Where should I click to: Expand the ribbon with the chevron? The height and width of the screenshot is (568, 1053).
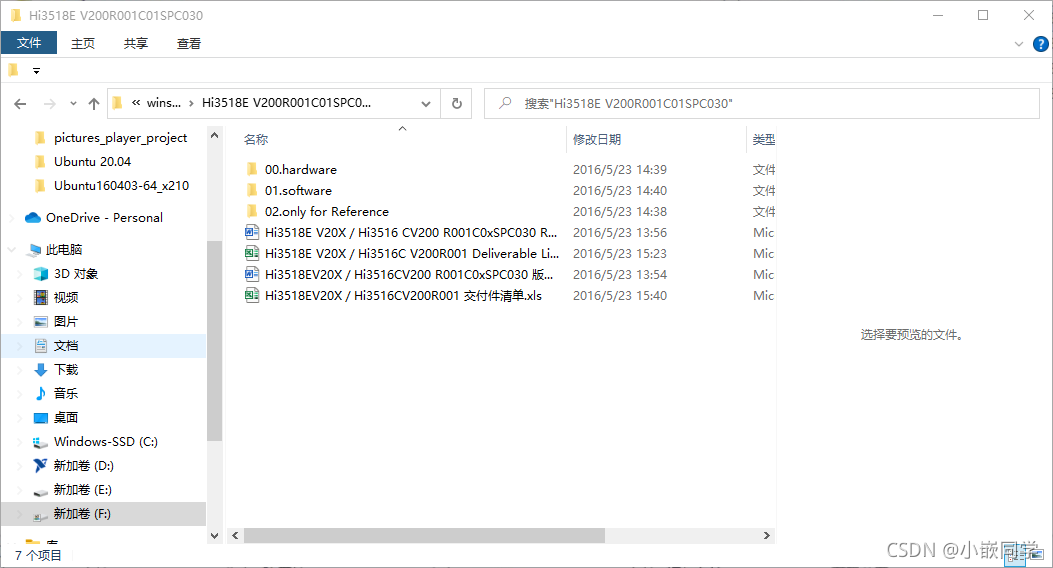pyautogui.click(x=1019, y=44)
